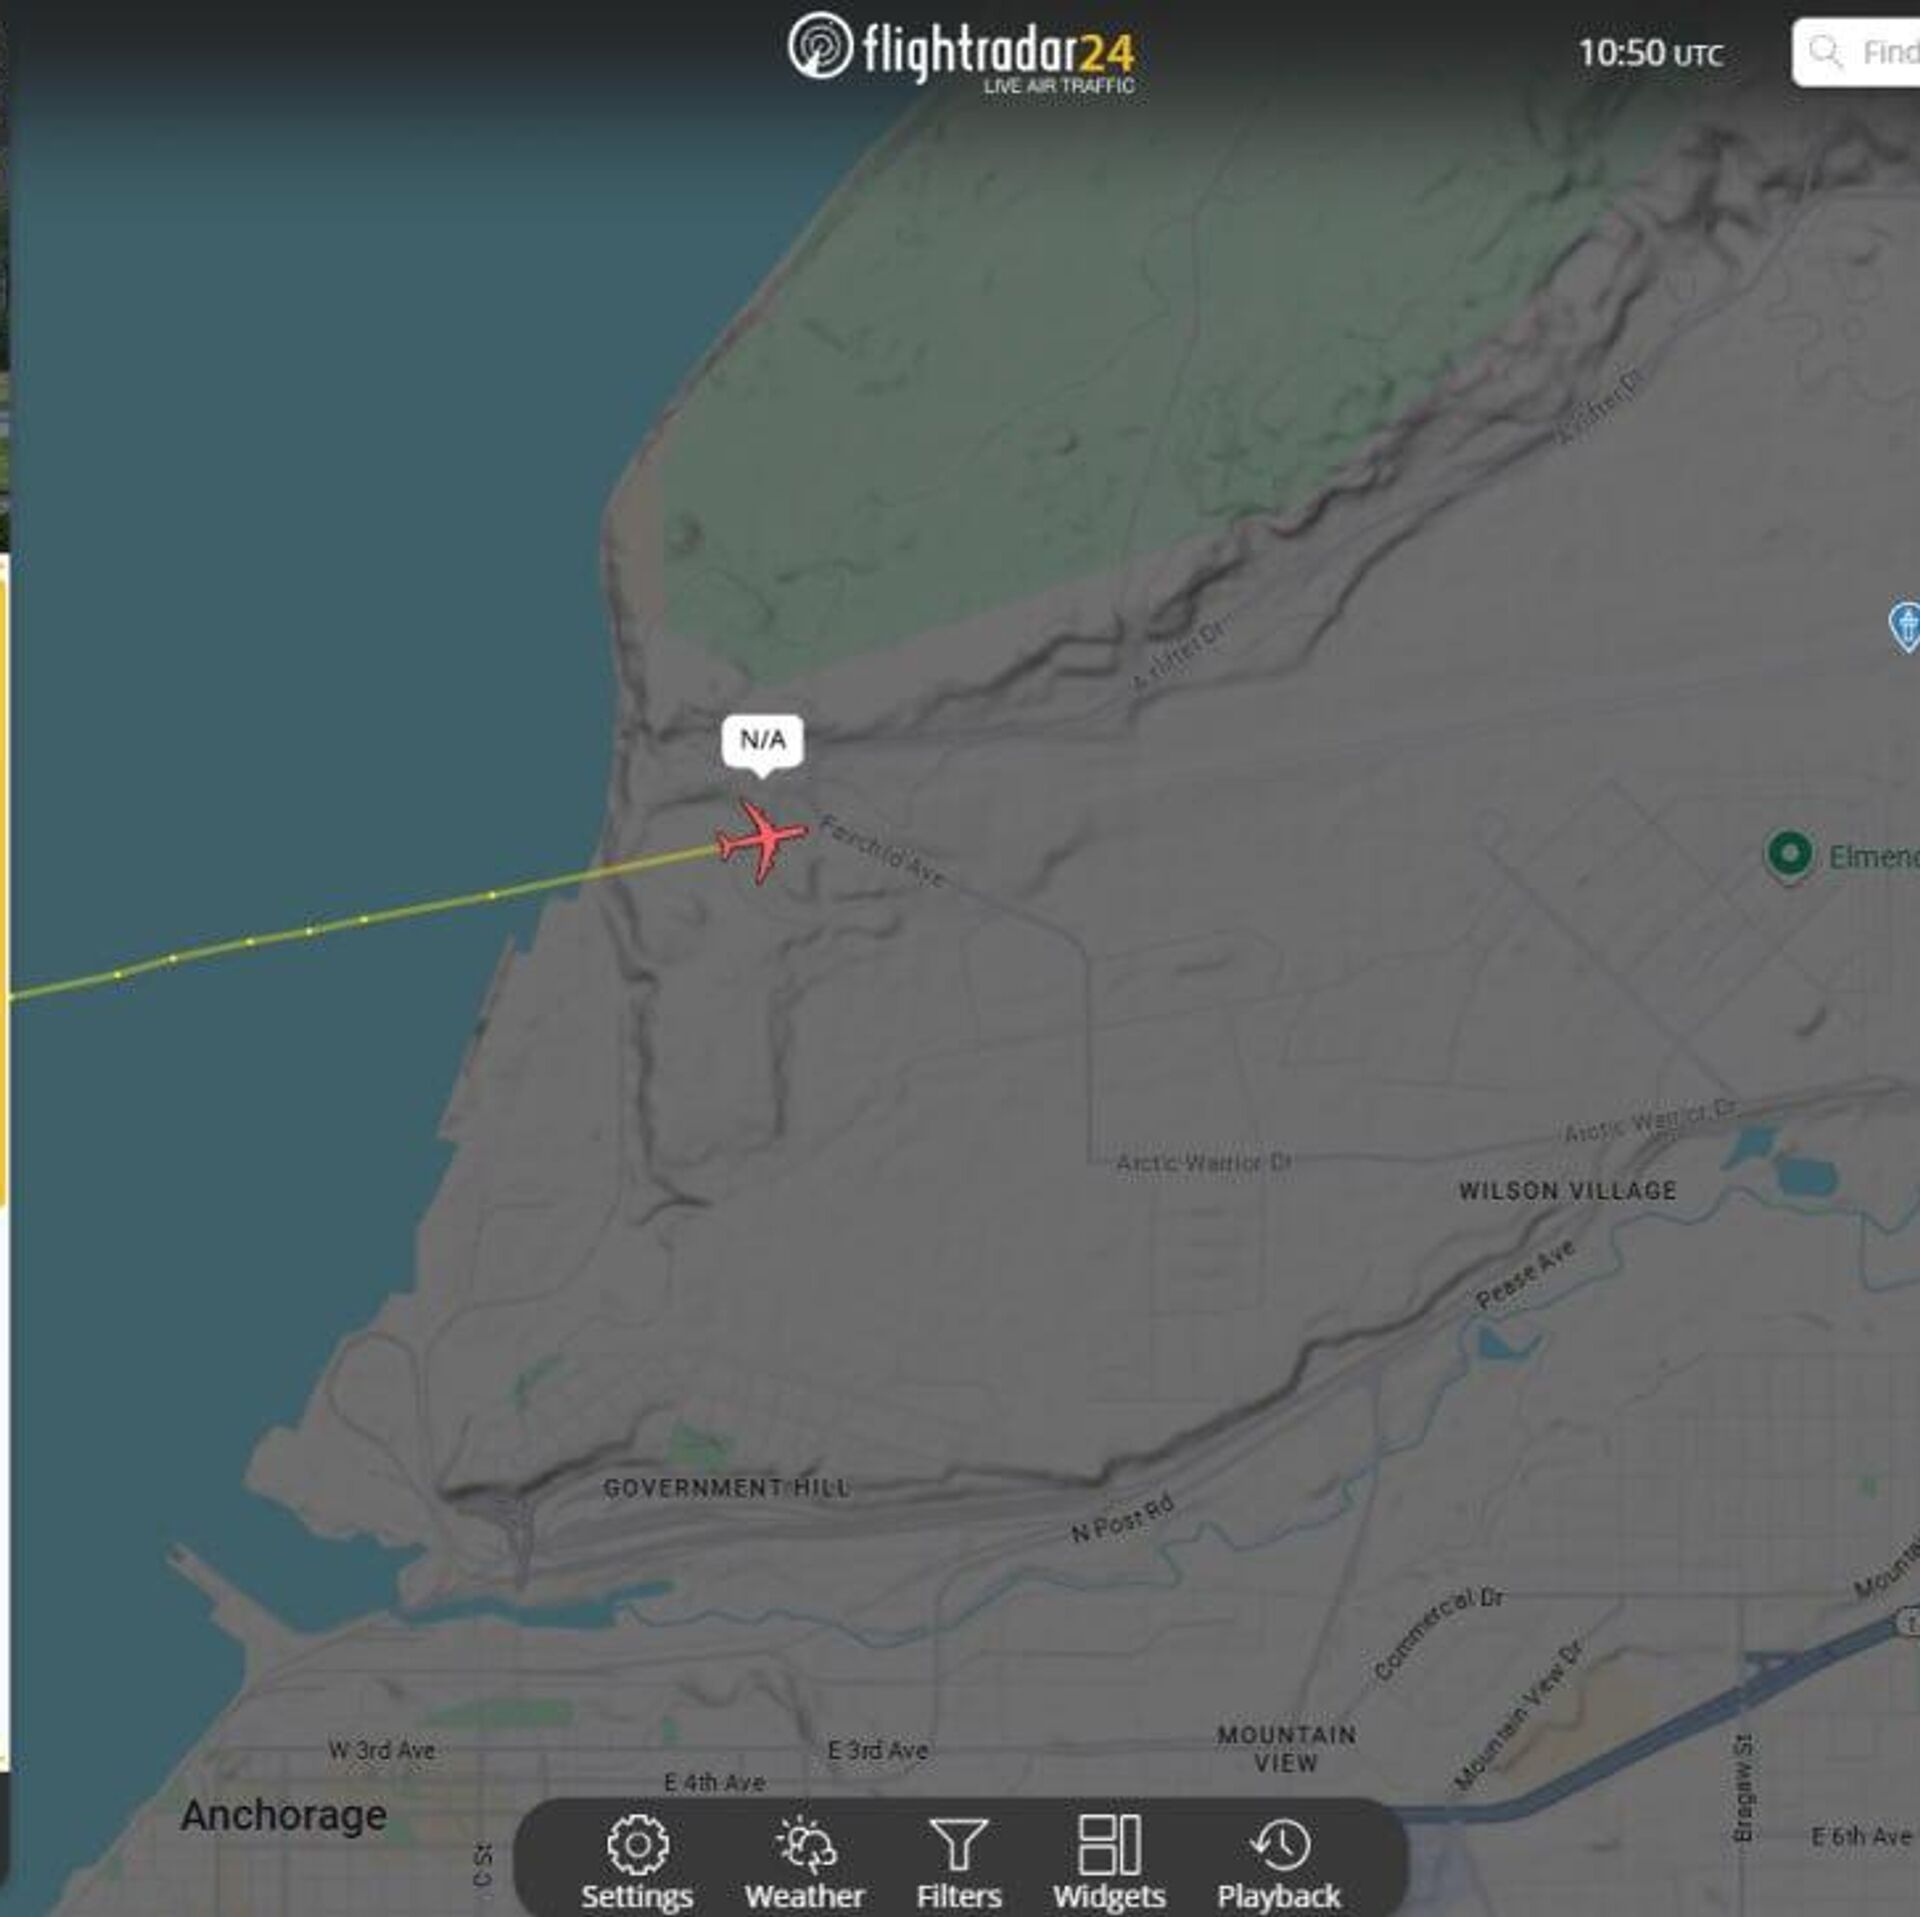Click the Anchorage city label
This screenshot has width=1920, height=1917.
click(x=283, y=1815)
